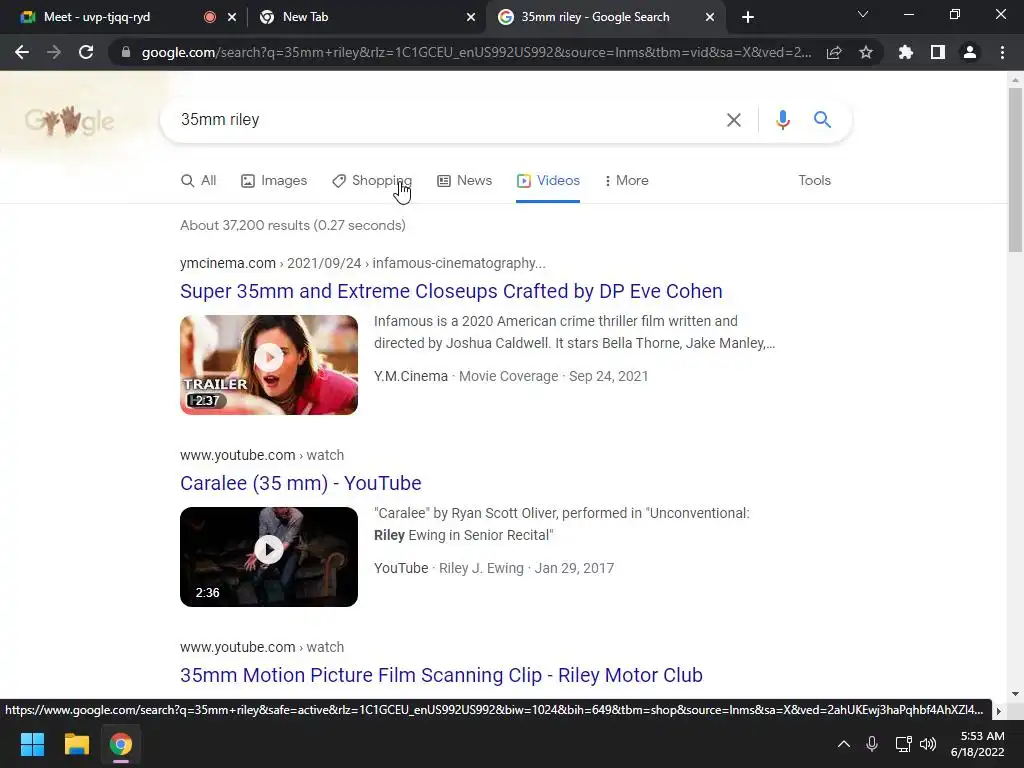Viewport: 1024px width, 768px height.
Task: Open the Windows Start menu
Action: pos(32,744)
